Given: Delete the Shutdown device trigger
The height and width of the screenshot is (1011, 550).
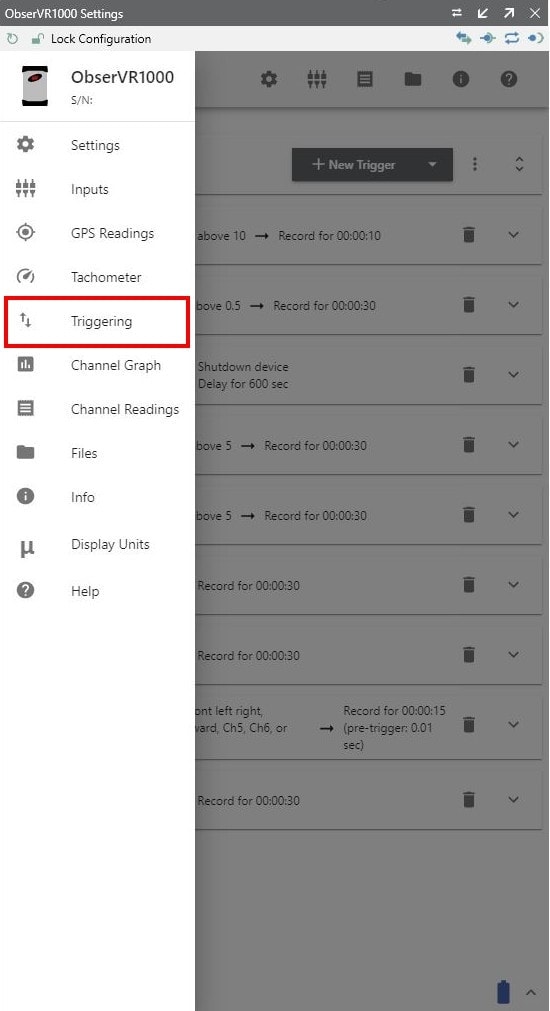Looking at the screenshot, I should 469,374.
